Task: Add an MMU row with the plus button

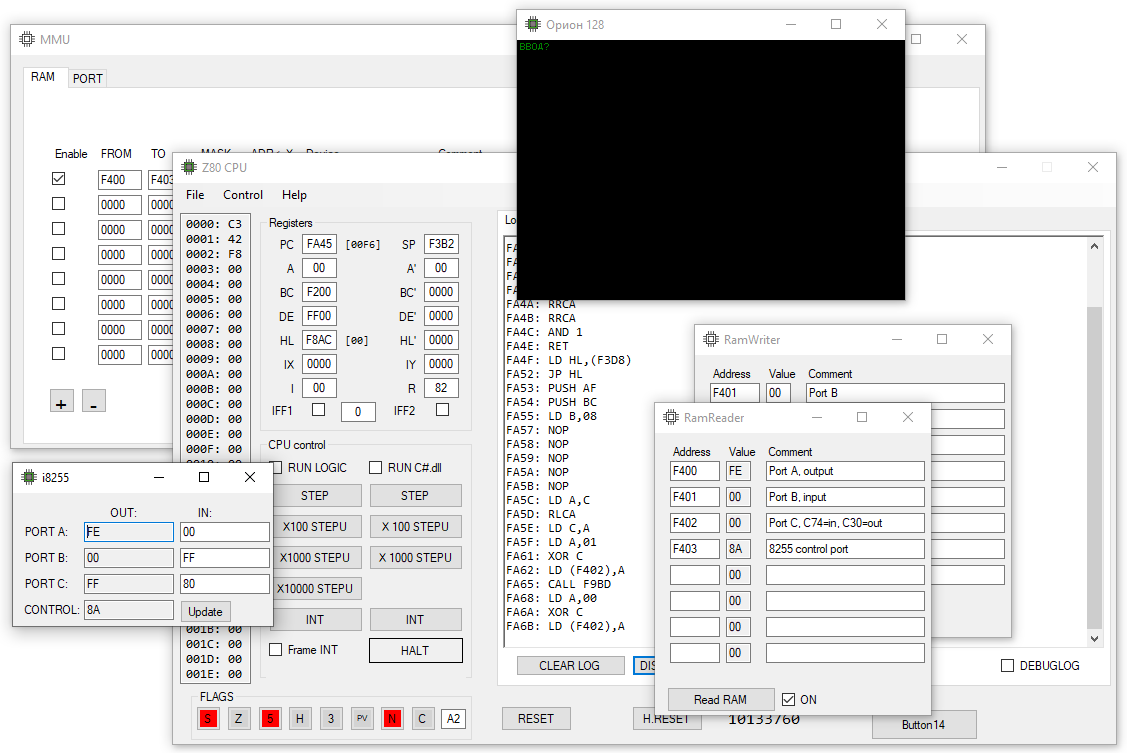Action: [x=62, y=401]
